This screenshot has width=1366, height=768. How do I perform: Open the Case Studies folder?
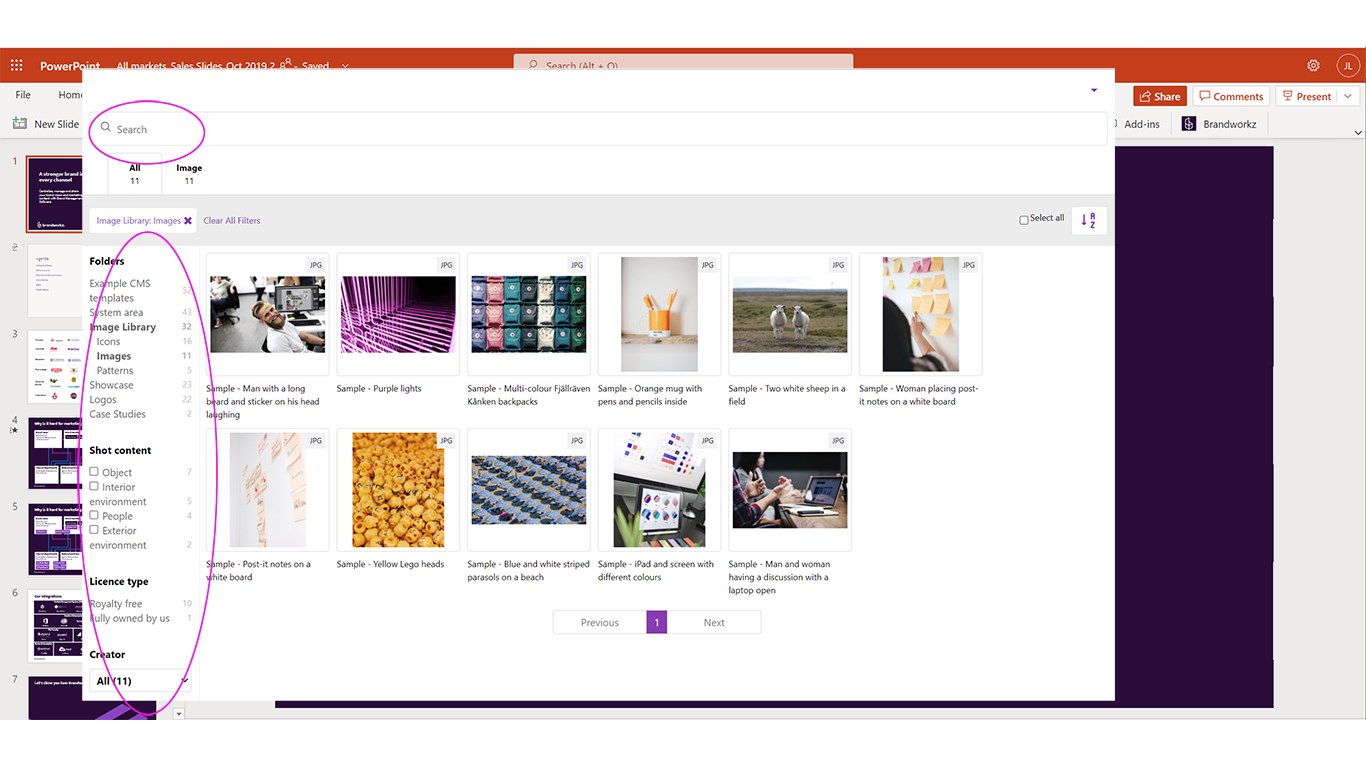click(118, 414)
